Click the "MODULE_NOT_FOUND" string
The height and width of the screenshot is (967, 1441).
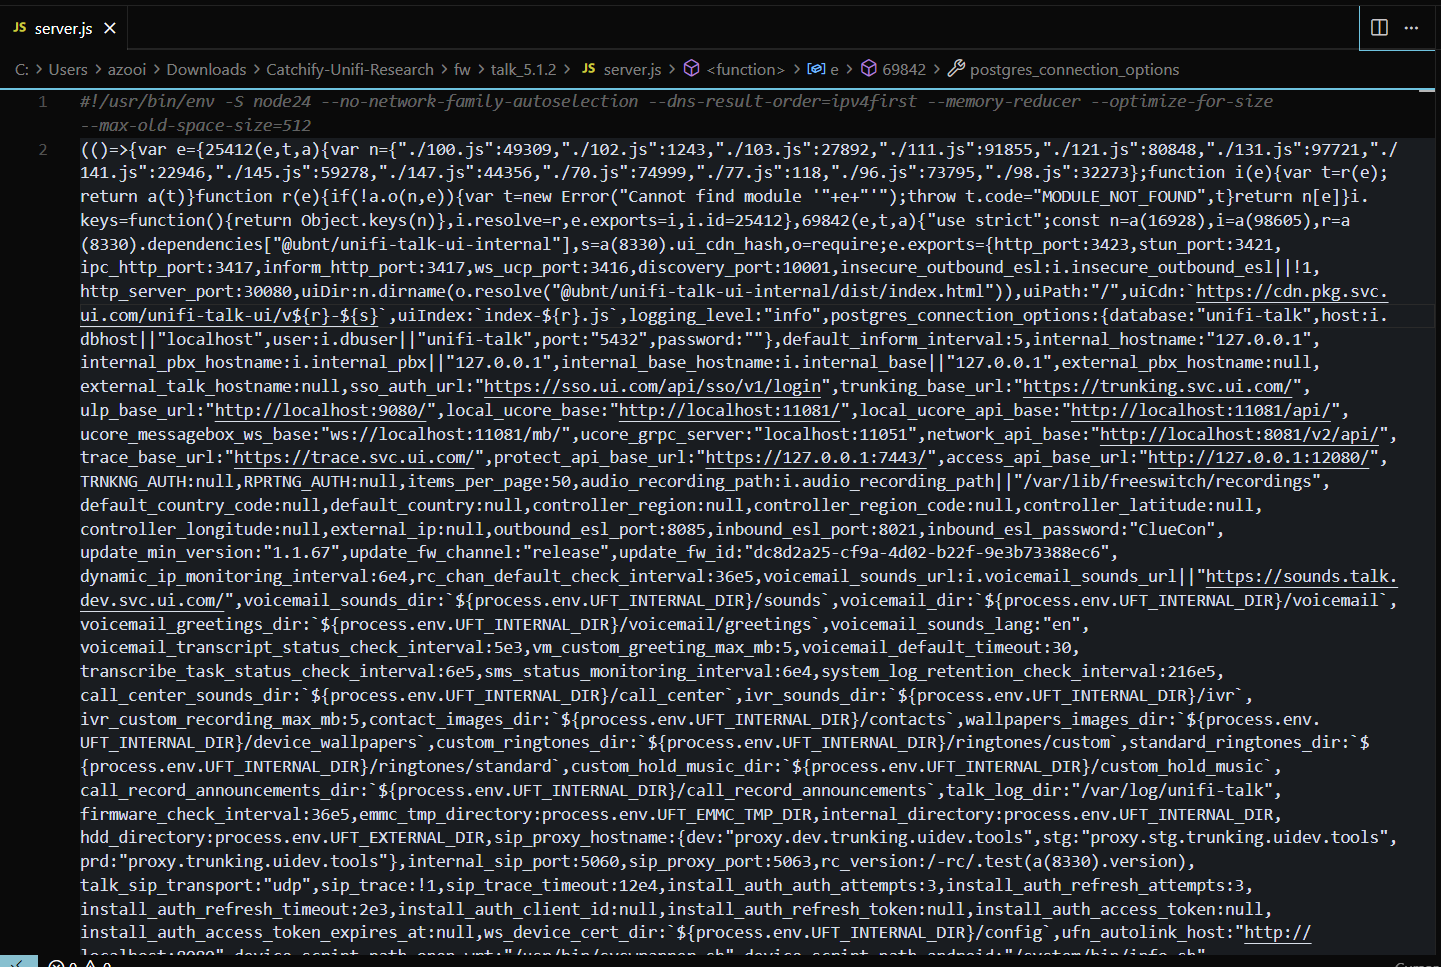pos(1119,197)
